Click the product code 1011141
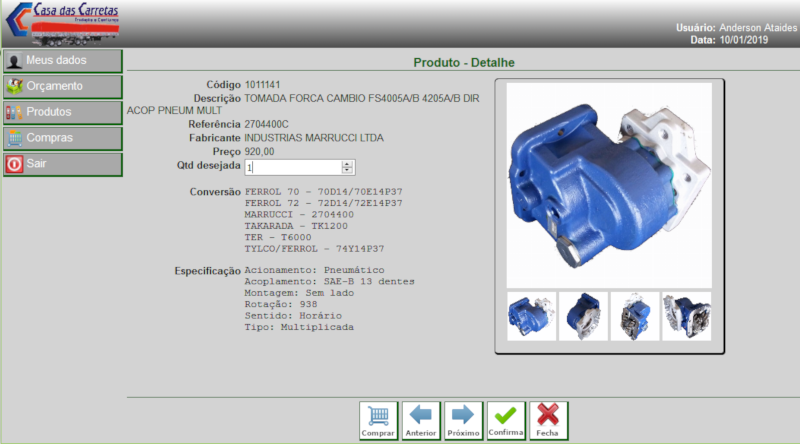This screenshot has width=800, height=444. point(262,85)
